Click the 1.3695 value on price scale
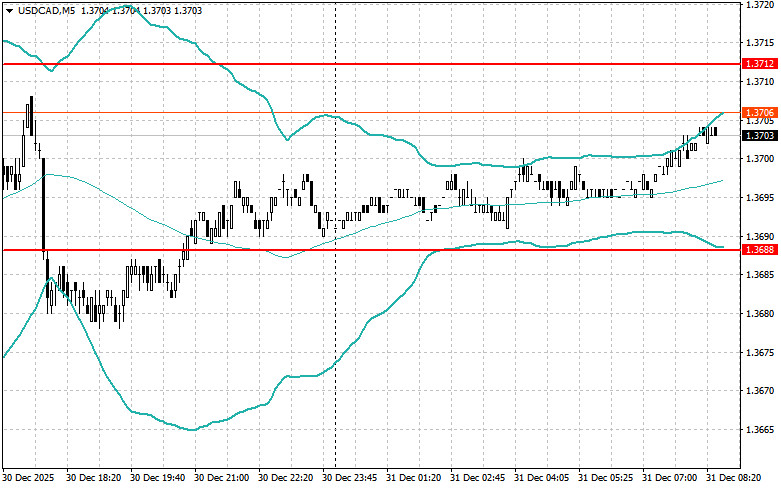Screen dimensions: 781x489 click(x=759, y=197)
